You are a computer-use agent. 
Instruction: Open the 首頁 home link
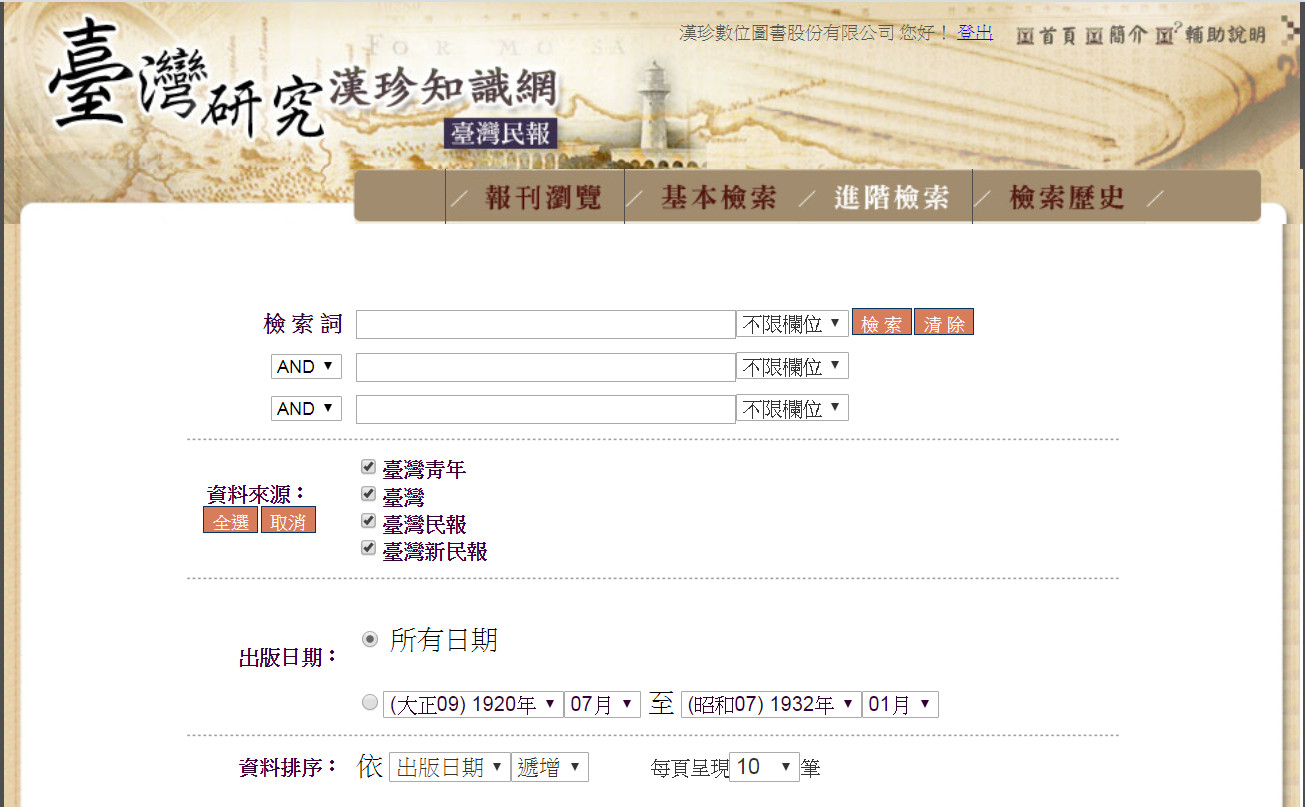(1047, 35)
